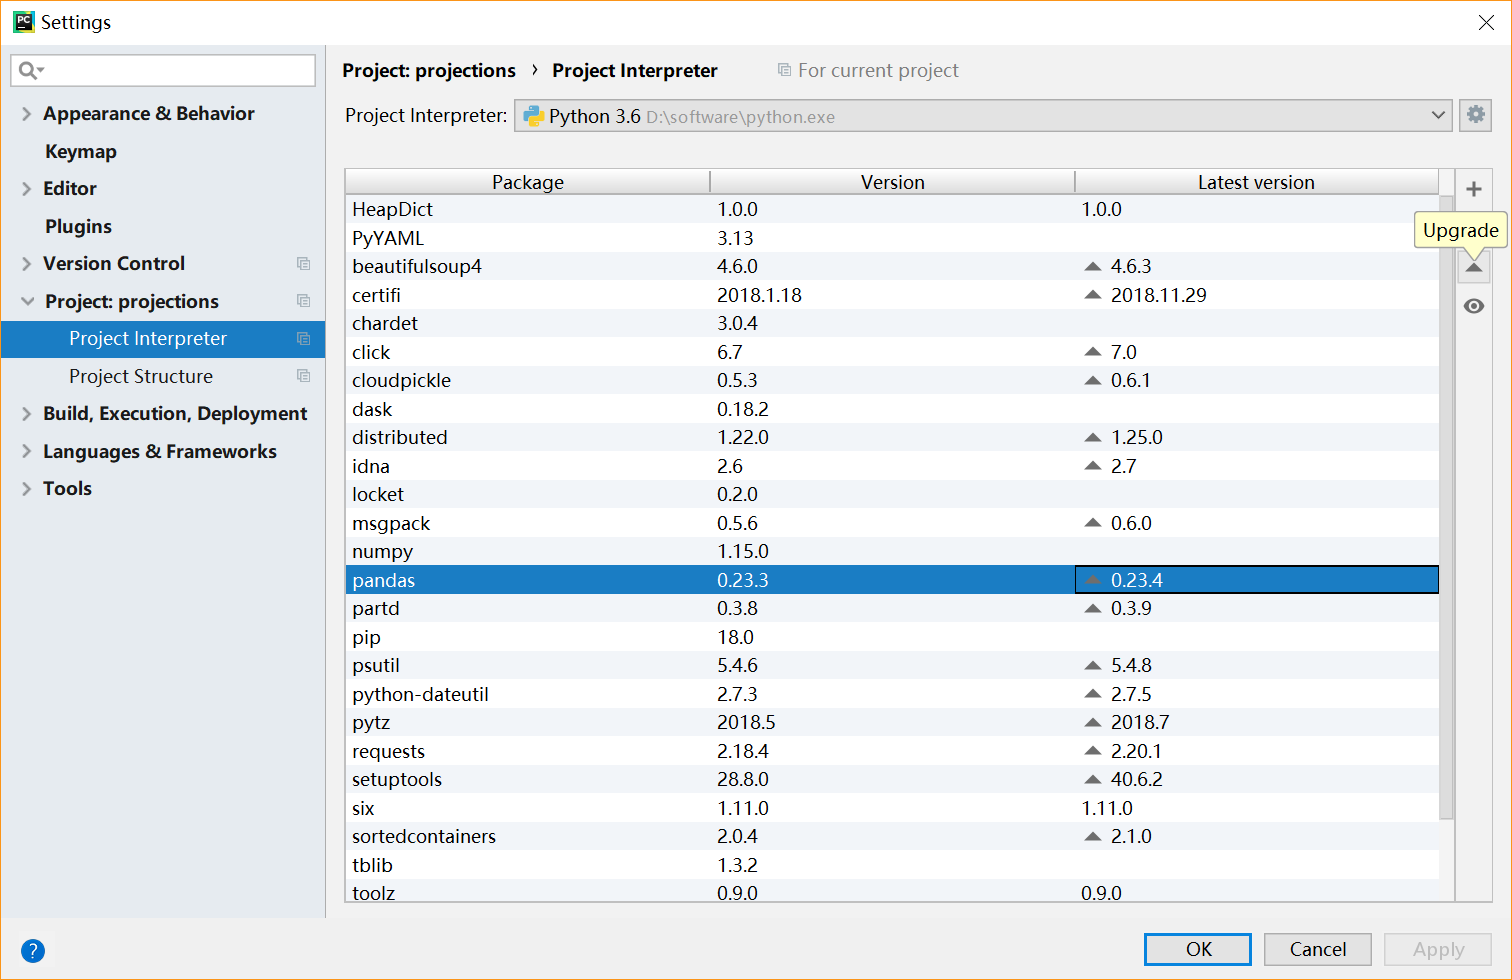Select the psutil package
Image resolution: width=1512 pixels, height=980 pixels.
pos(892,665)
